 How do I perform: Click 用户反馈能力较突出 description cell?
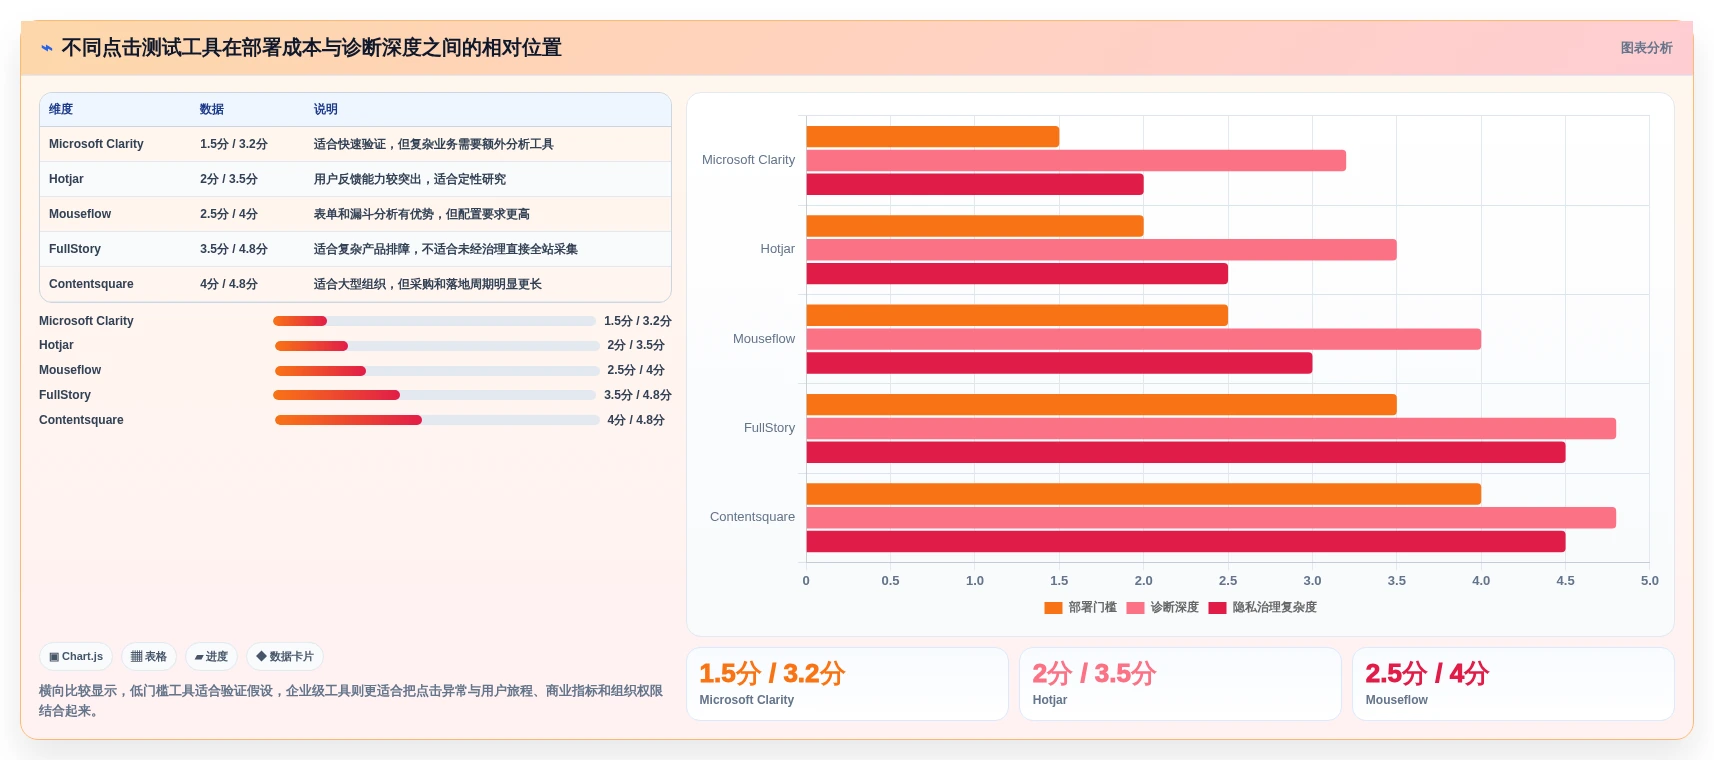pyautogui.click(x=410, y=179)
